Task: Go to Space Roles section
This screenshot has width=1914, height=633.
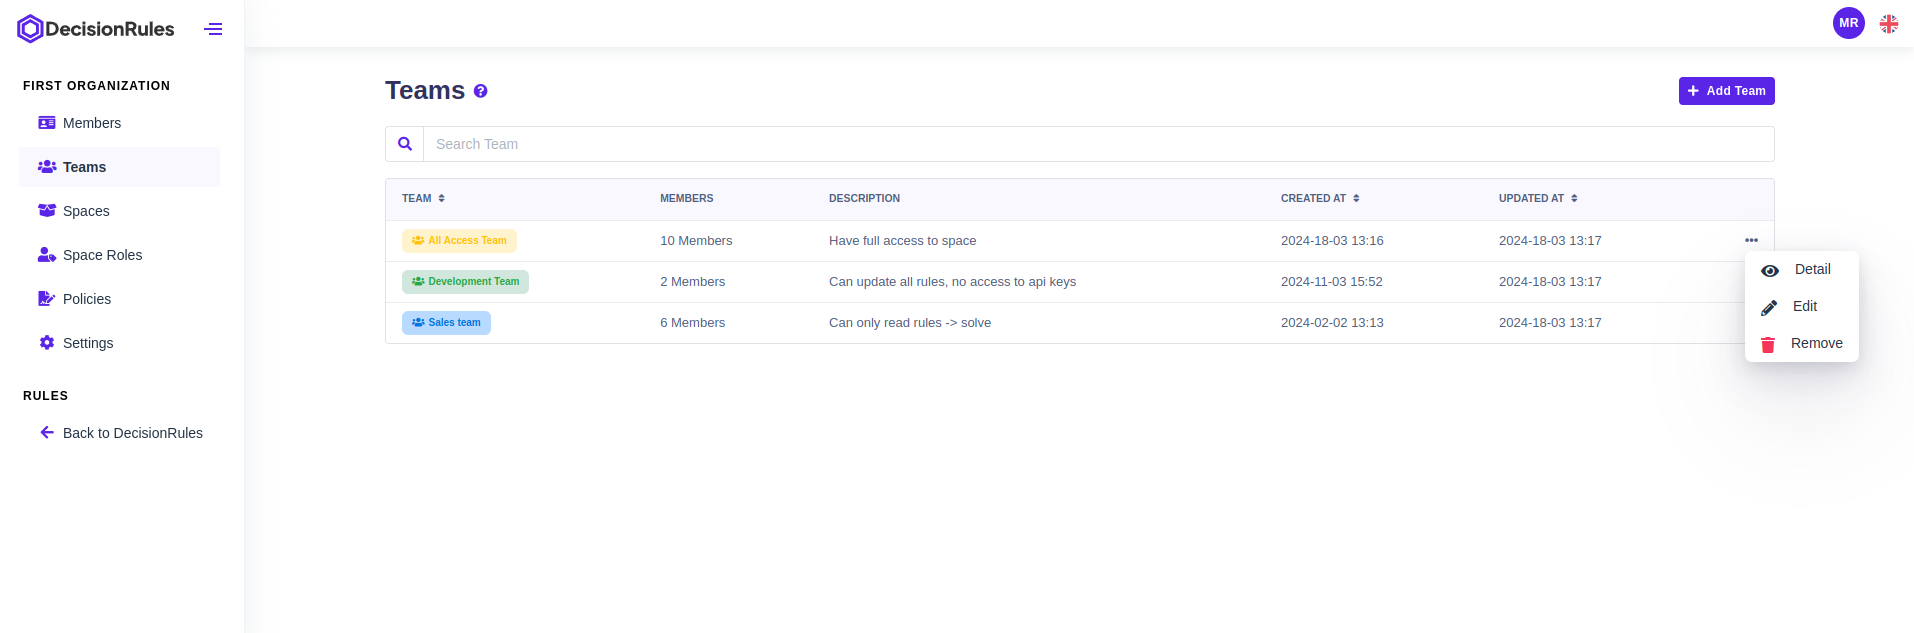Action: (x=102, y=255)
